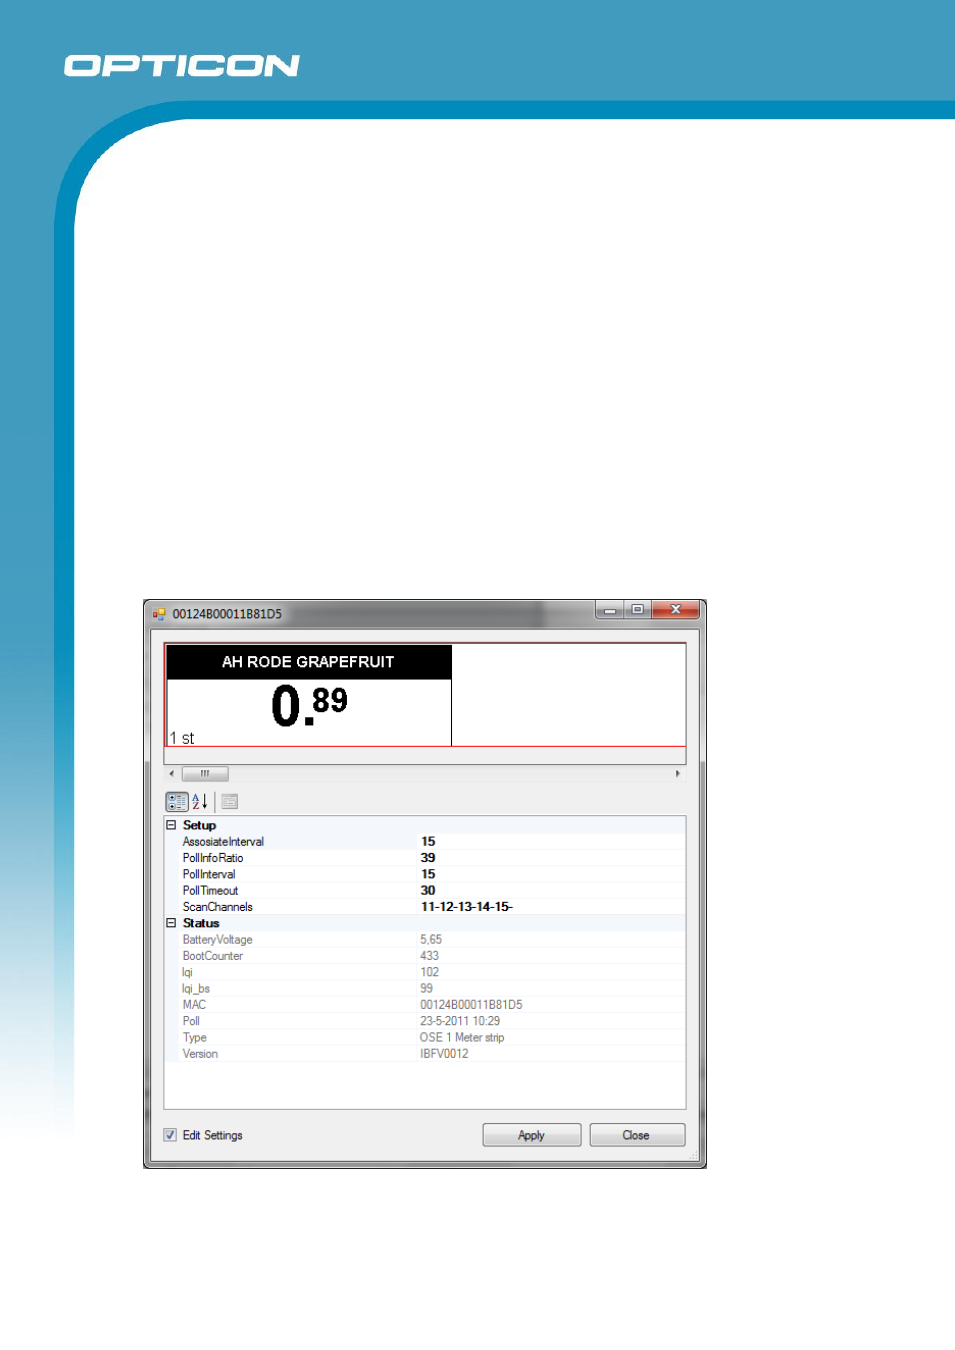Maximize the 00124B00011B81D5 window
Viewport: 955px width, 1350px height.
tap(638, 610)
